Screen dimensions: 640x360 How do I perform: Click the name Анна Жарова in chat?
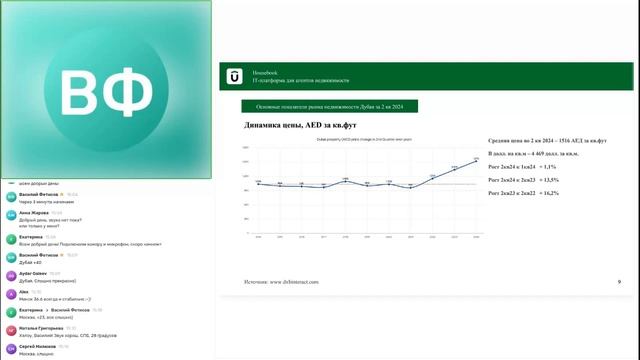(x=34, y=213)
